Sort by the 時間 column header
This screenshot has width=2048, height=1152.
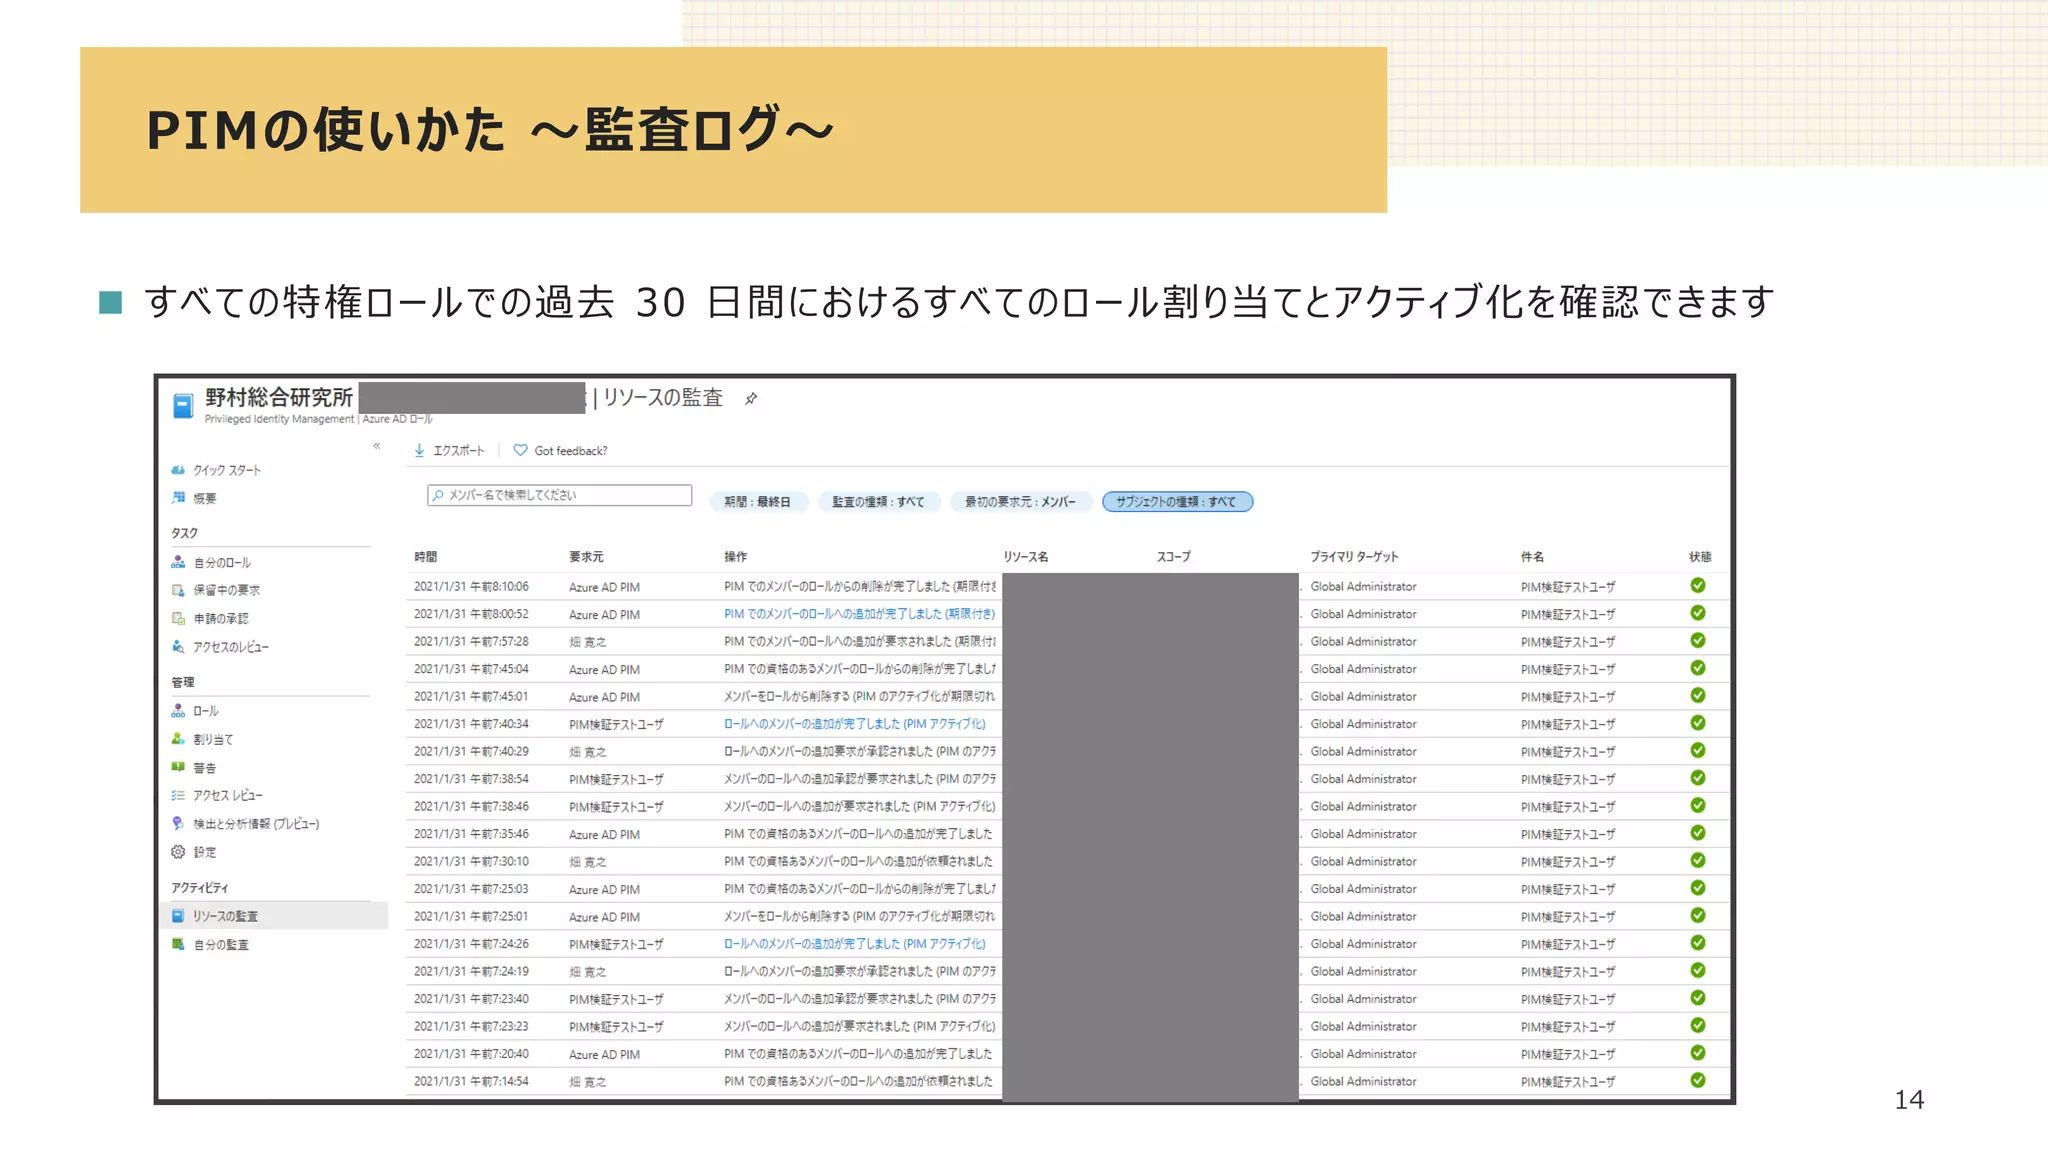pyautogui.click(x=425, y=557)
